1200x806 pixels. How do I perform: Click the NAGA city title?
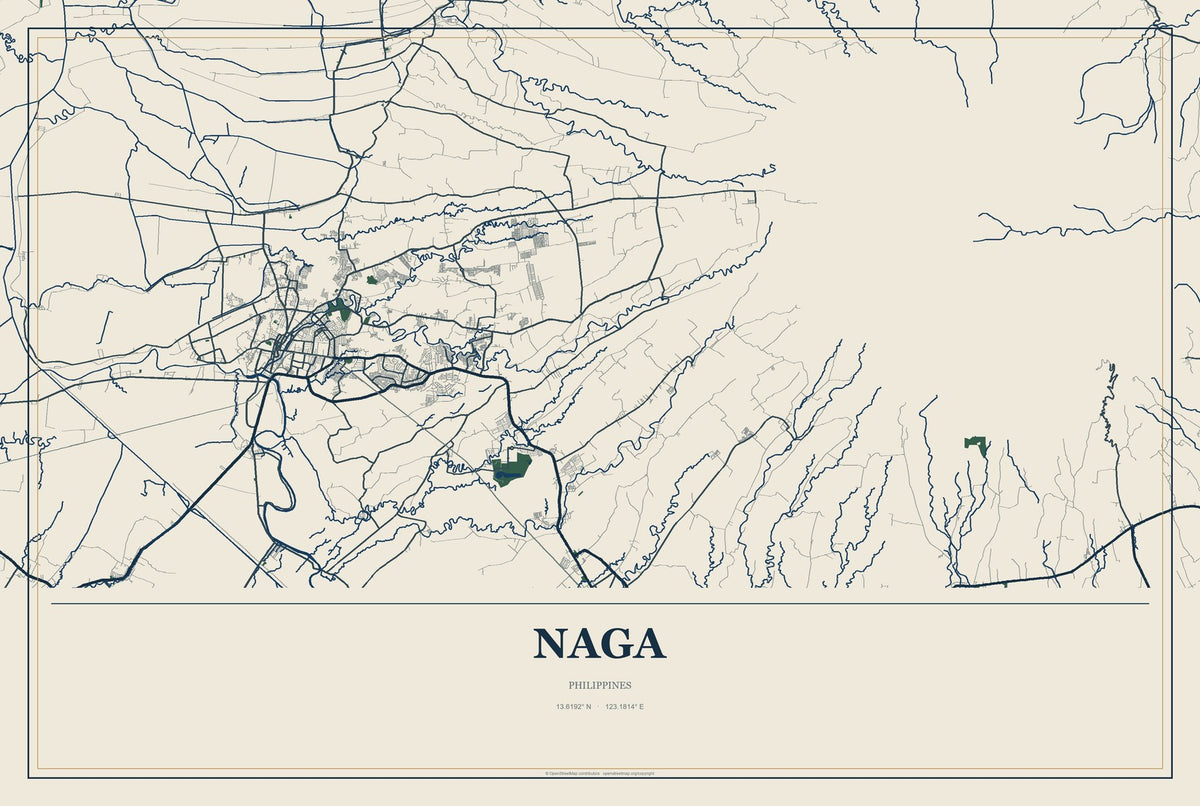pyautogui.click(x=600, y=643)
